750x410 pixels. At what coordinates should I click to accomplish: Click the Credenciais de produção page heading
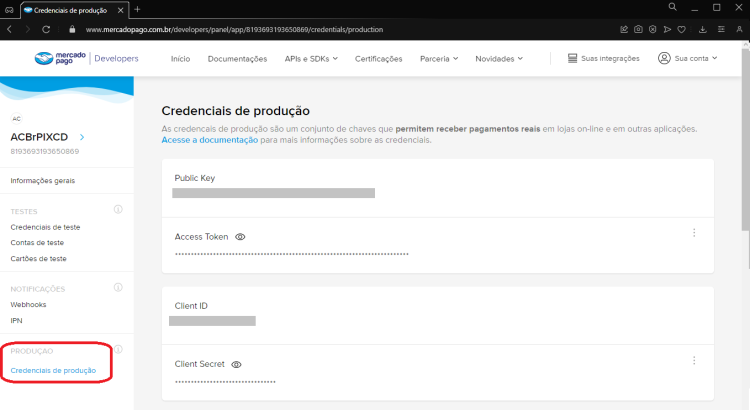click(x=235, y=111)
